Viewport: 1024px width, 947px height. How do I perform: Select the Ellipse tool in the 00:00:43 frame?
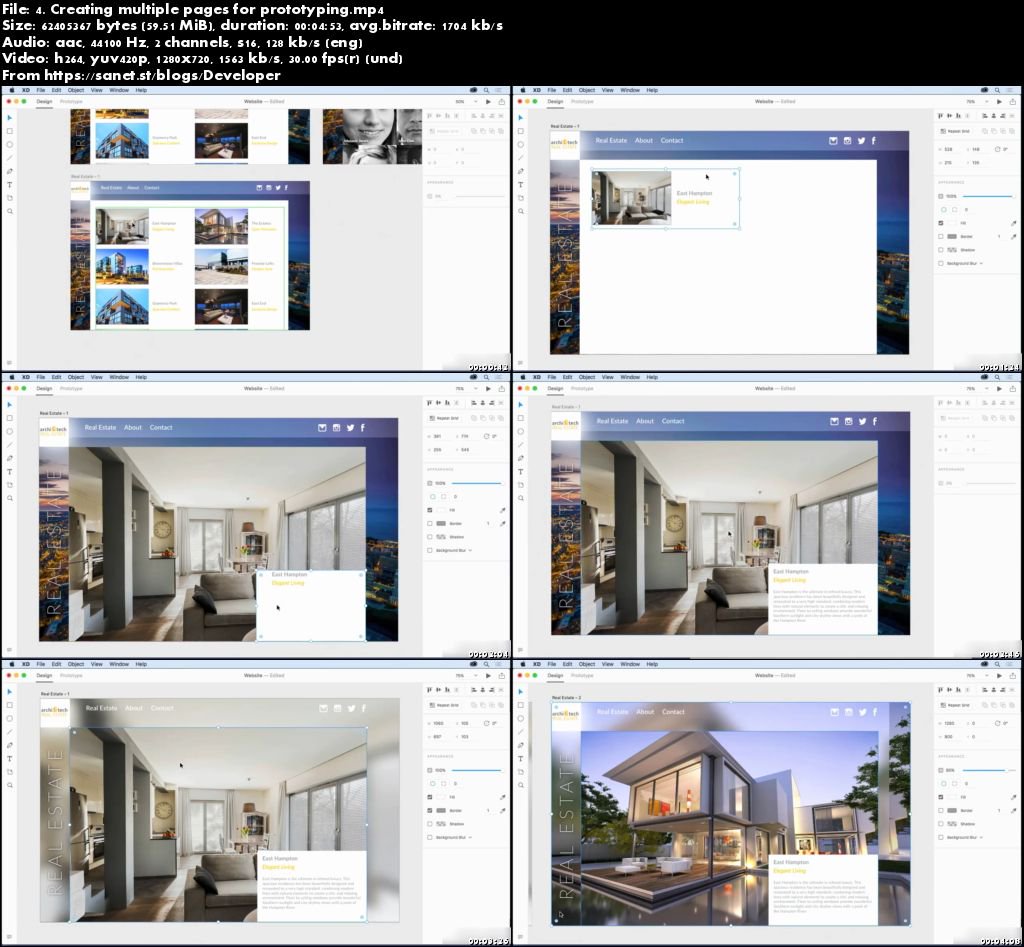(x=10, y=144)
